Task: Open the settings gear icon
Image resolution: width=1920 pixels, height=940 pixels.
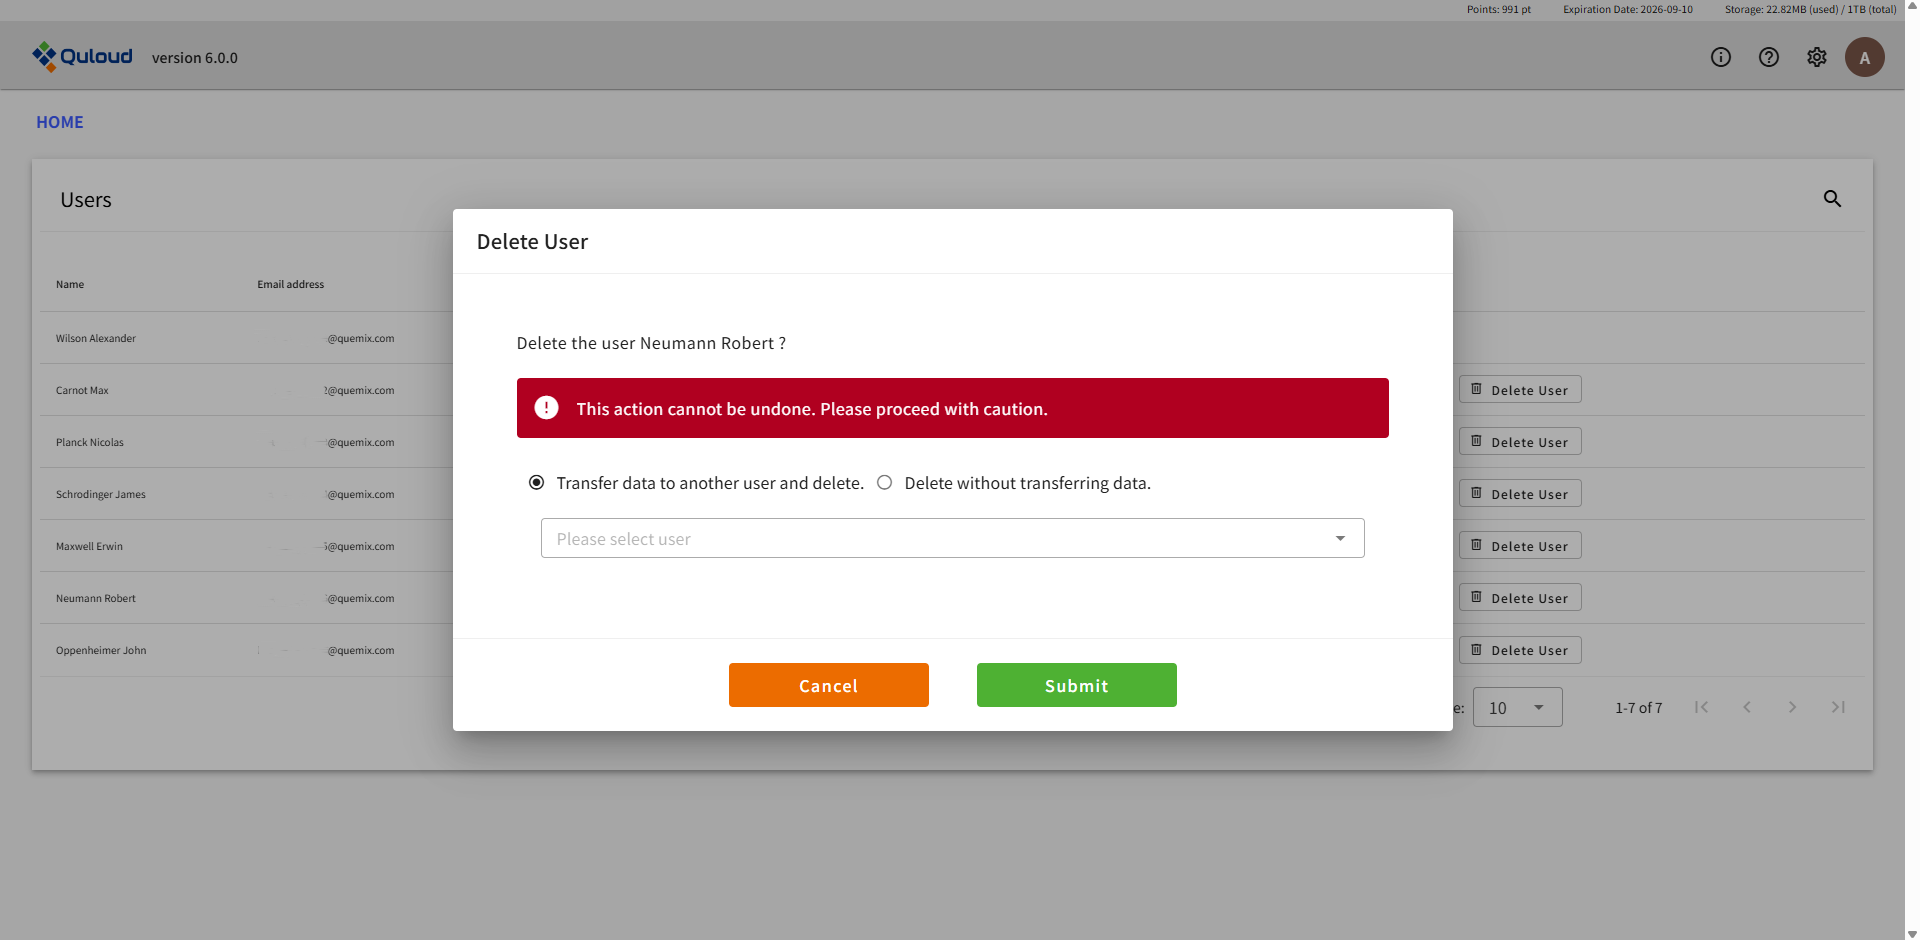Action: click(1816, 57)
